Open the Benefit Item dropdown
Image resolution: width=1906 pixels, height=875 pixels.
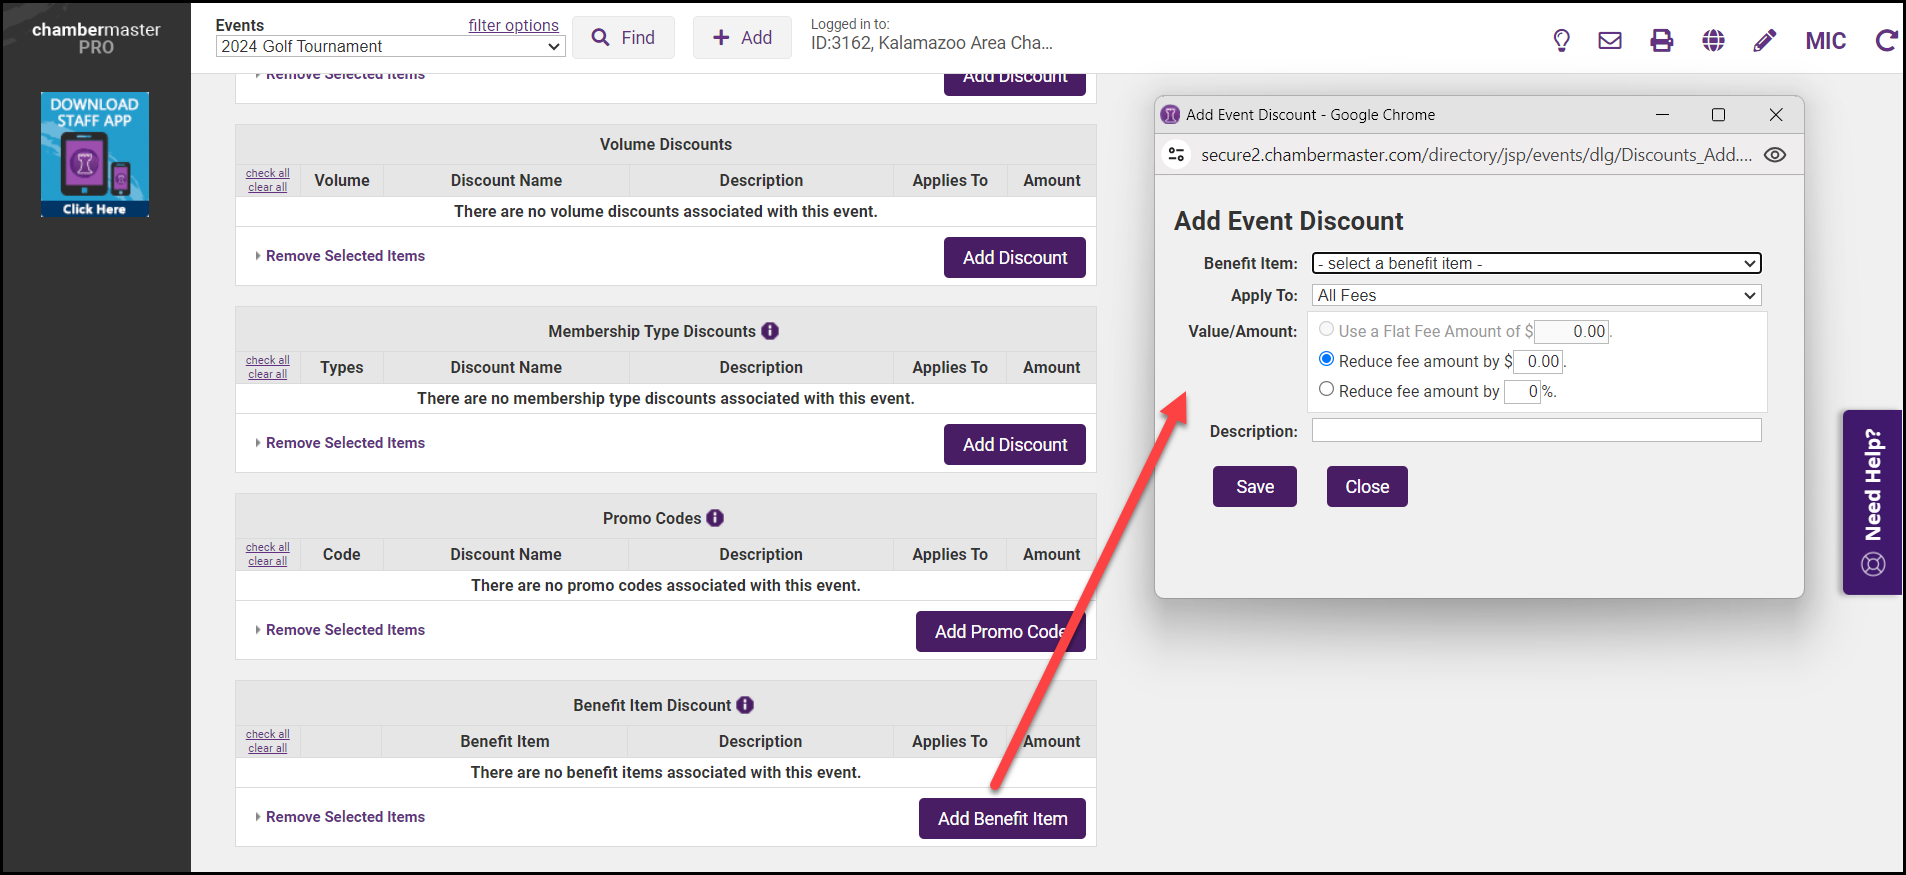(1536, 263)
